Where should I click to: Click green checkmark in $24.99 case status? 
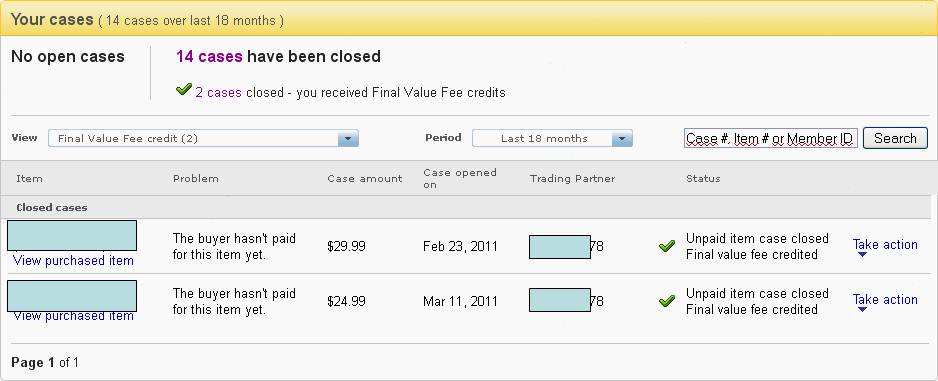point(666,301)
